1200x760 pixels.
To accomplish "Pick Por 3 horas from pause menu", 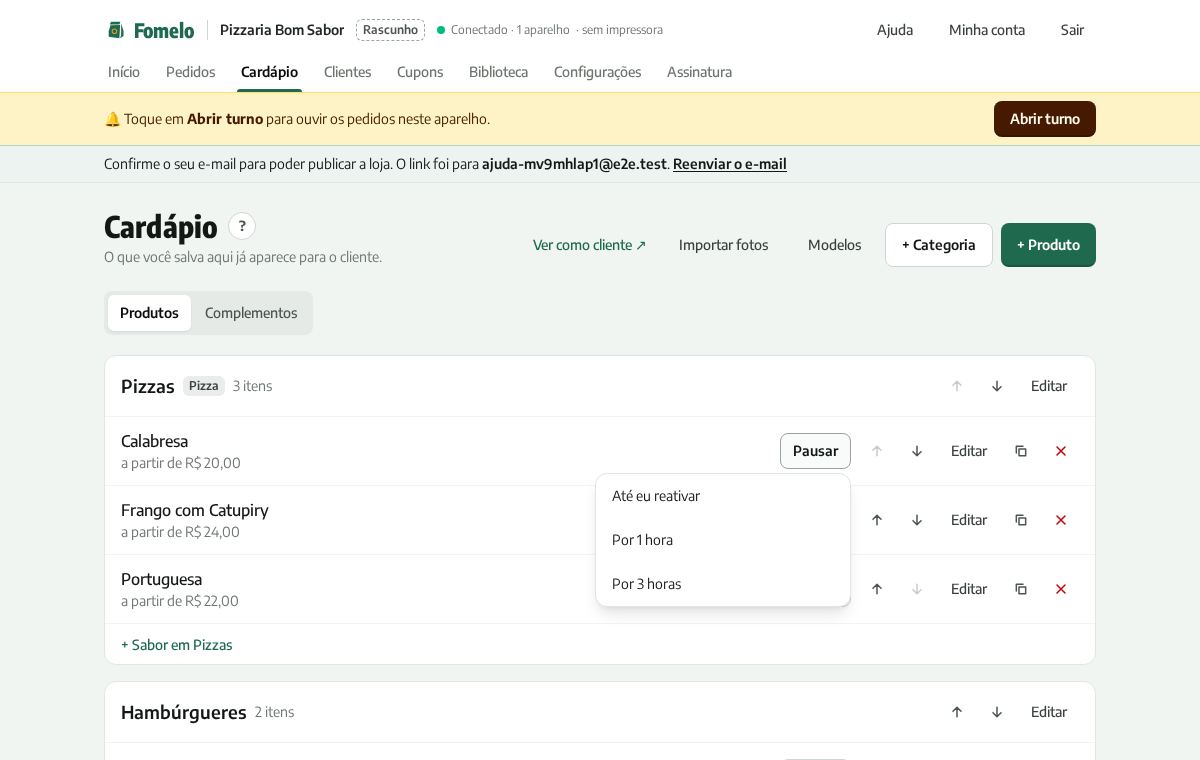I will (x=723, y=584).
